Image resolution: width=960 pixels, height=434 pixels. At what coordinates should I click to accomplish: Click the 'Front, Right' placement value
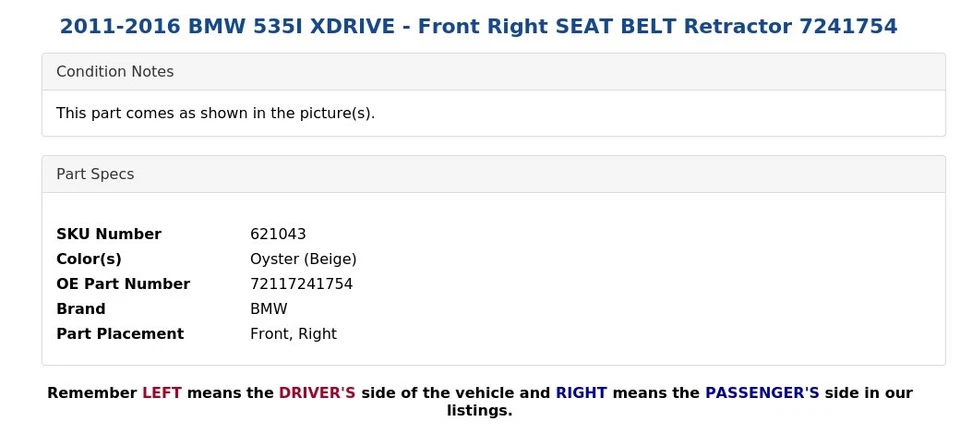click(293, 334)
